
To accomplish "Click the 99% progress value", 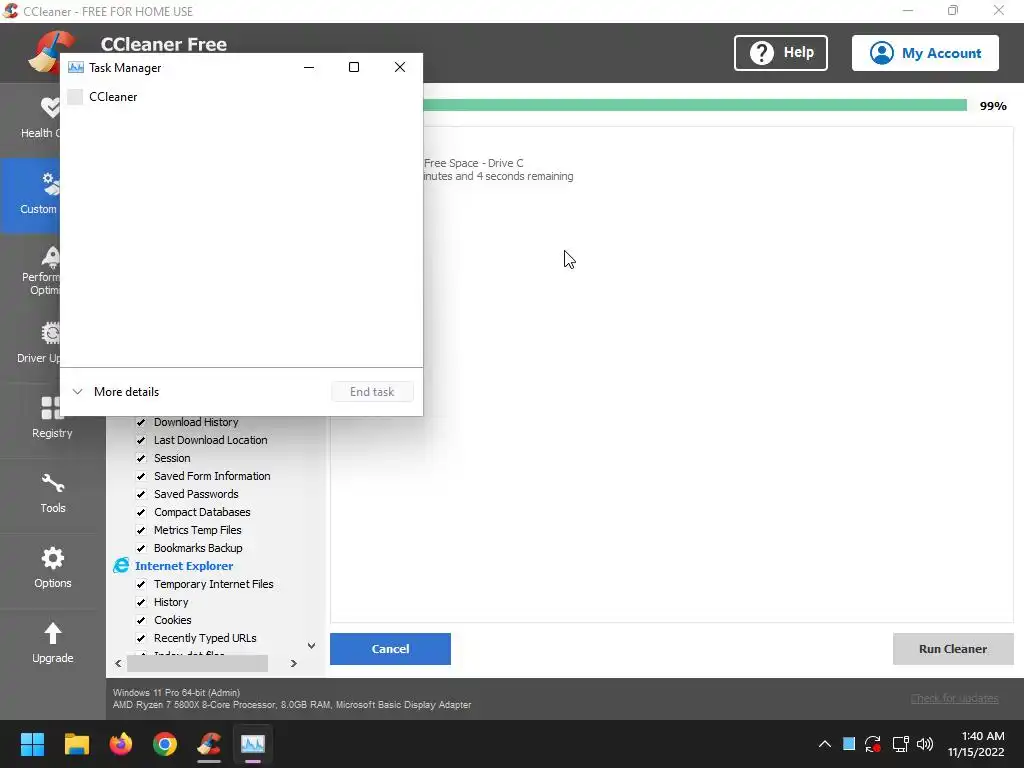I will pos(993,106).
